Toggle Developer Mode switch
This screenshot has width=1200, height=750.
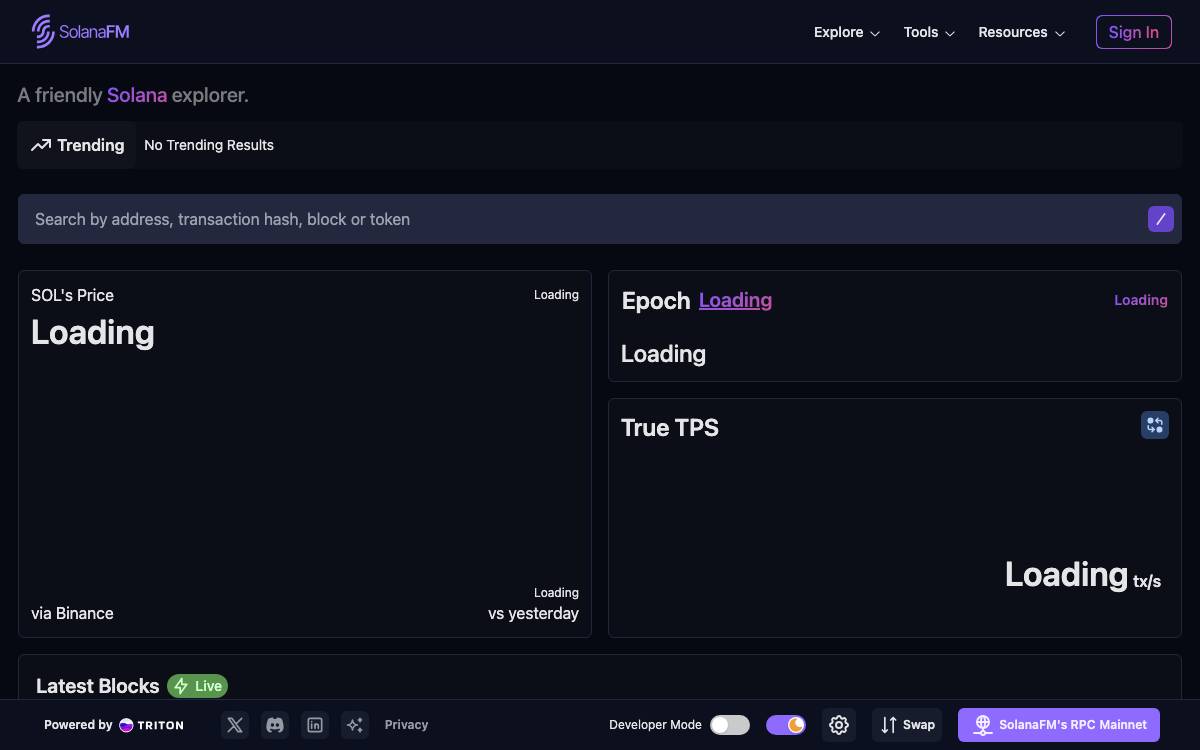(730, 725)
